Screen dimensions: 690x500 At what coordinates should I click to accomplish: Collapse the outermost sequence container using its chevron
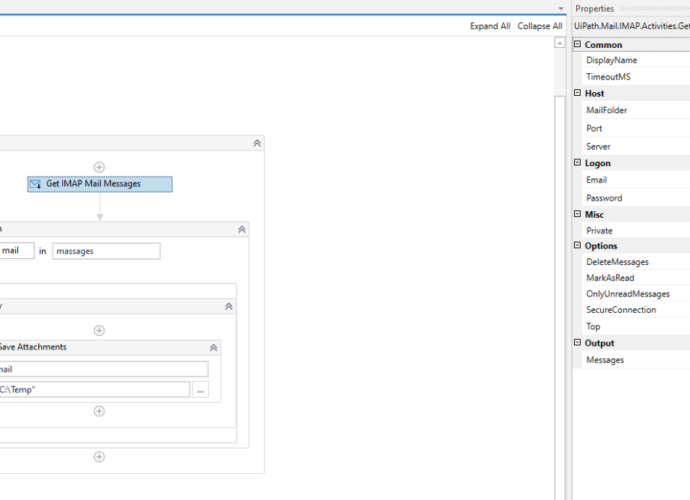pos(257,144)
